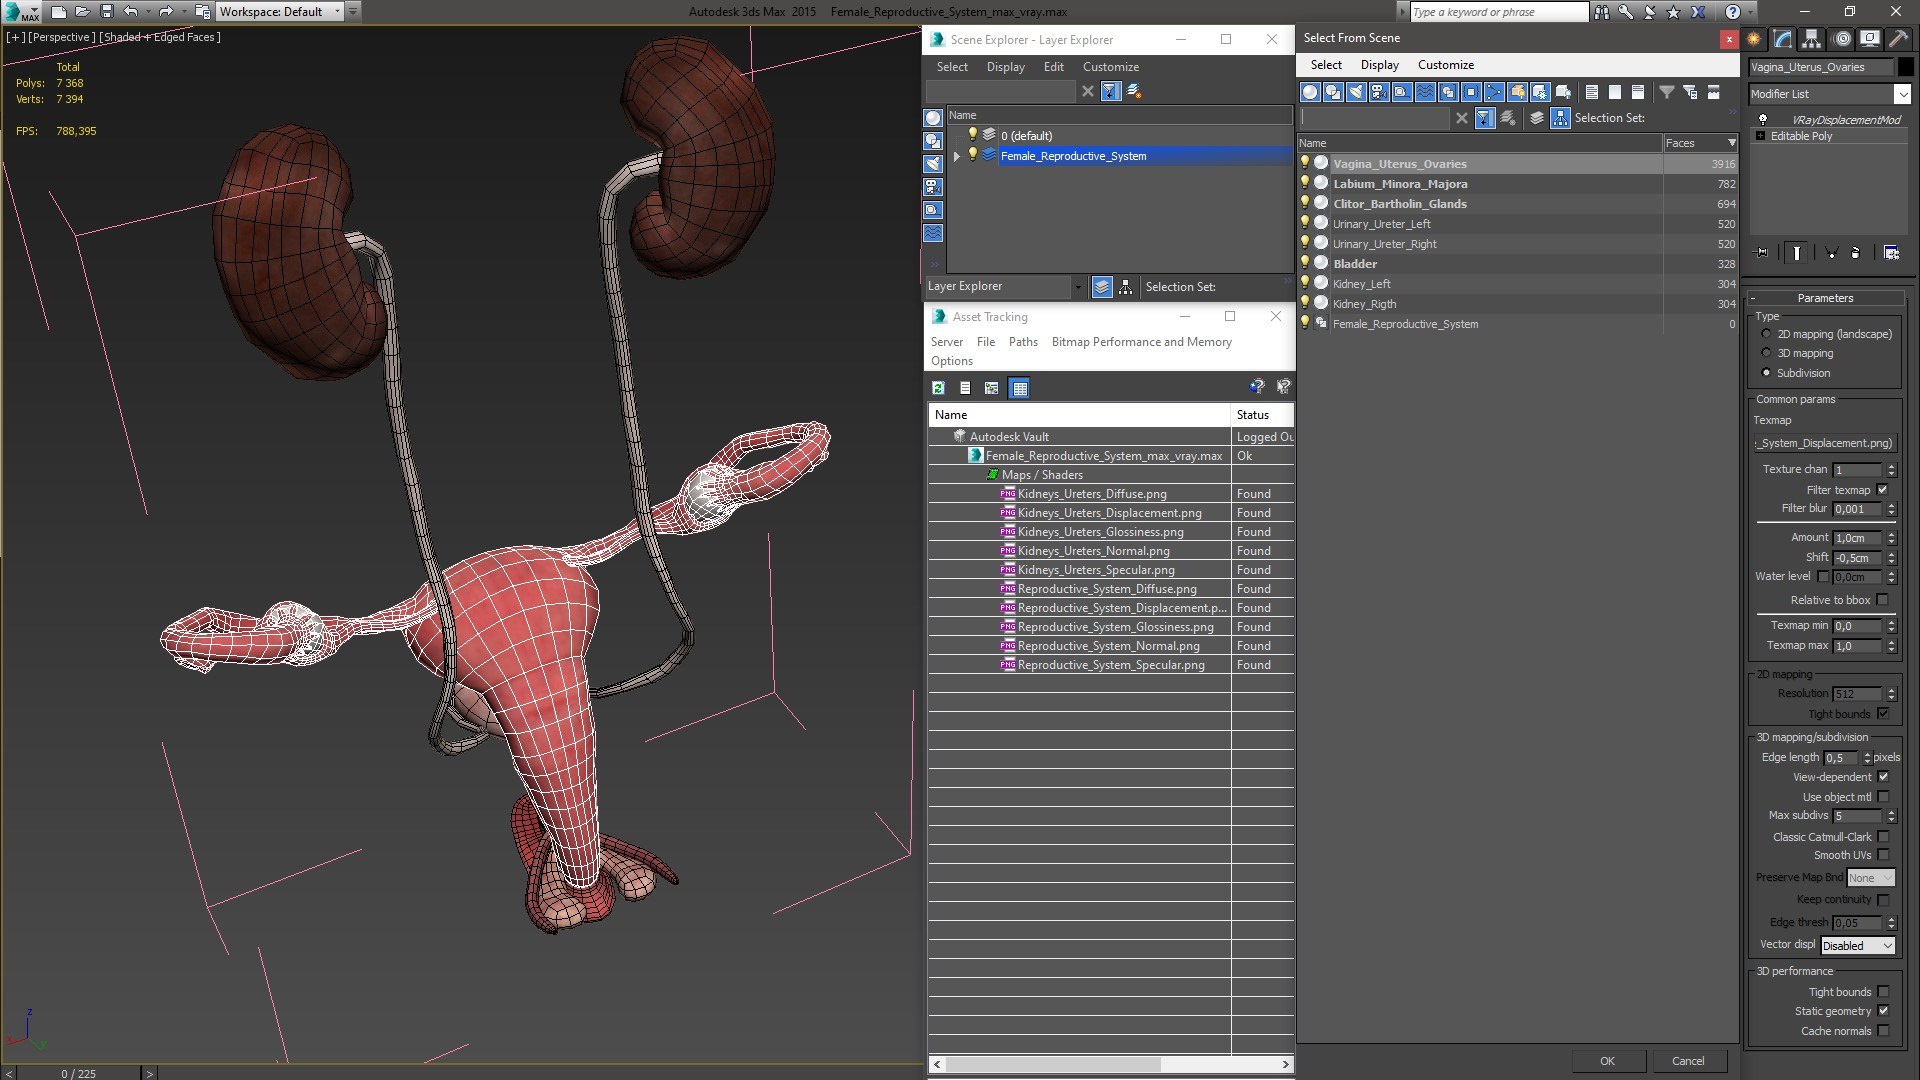
Task: Open the Workspace: Default dropdown
Action: point(337,12)
